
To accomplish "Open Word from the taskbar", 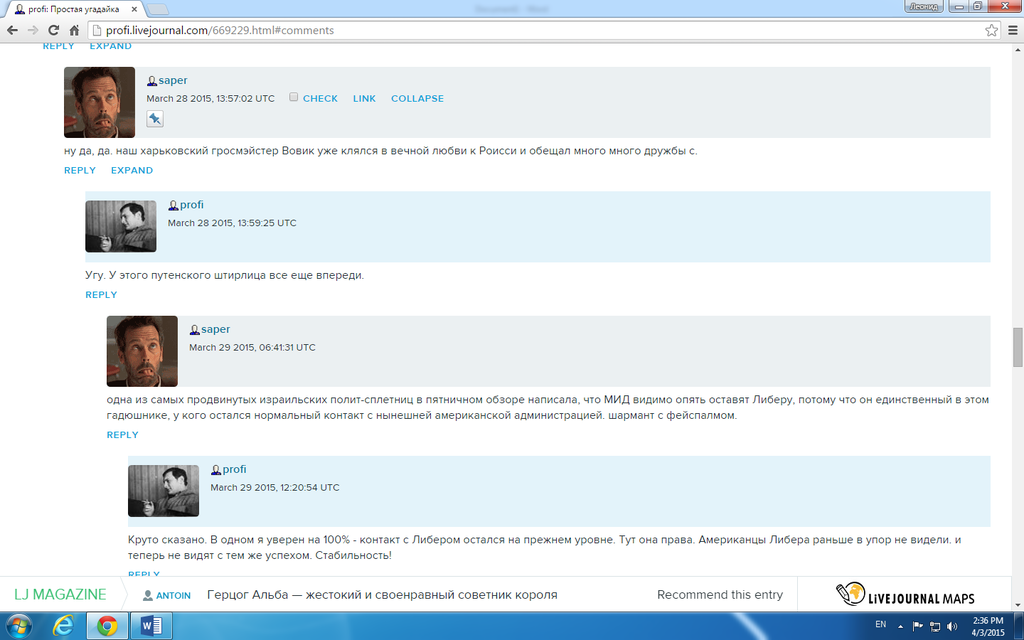I will pyautogui.click(x=151, y=626).
